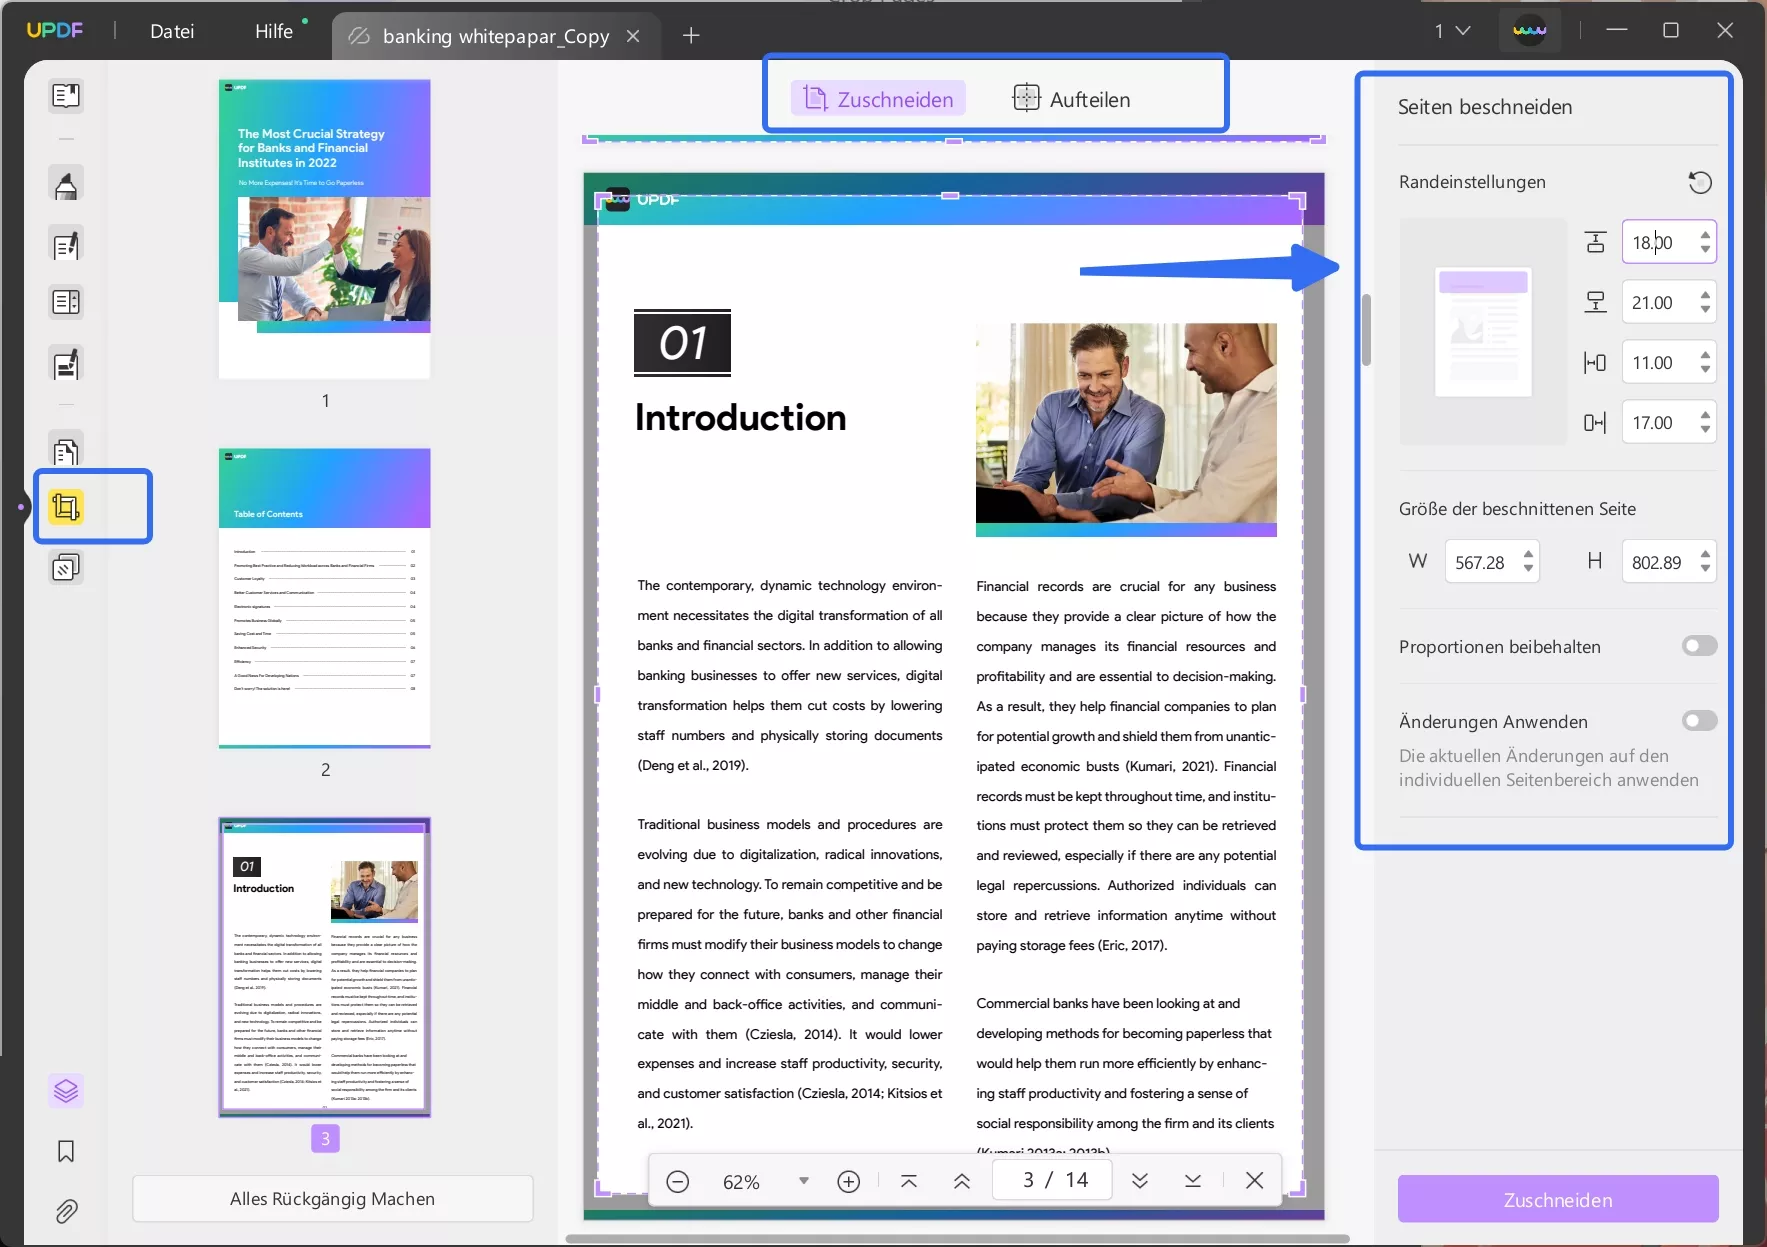
Task: Enable Änderungen Anwenden
Action: (1699, 721)
